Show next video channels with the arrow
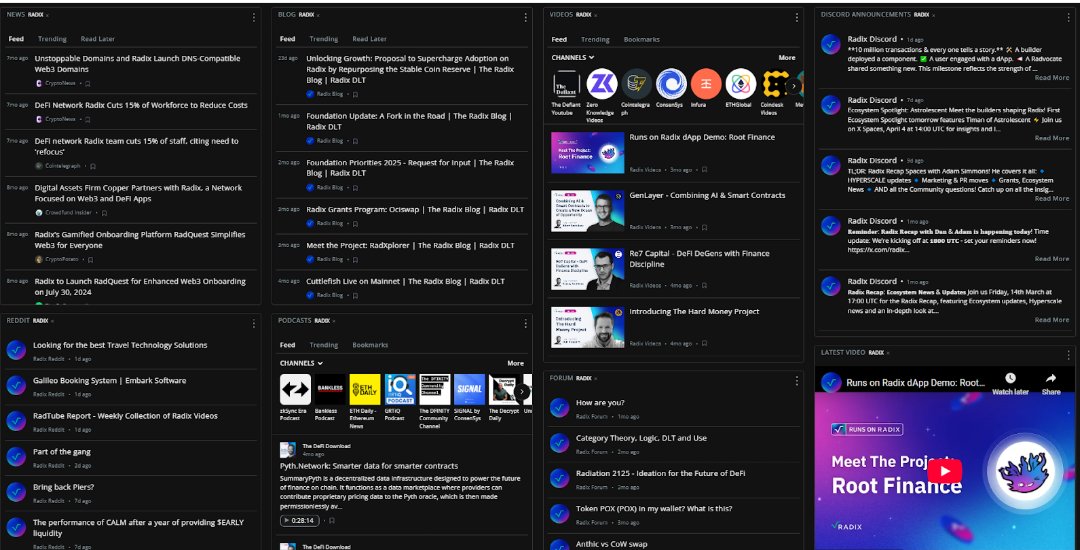The width and height of the screenshot is (1080, 550). (x=793, y=86)
